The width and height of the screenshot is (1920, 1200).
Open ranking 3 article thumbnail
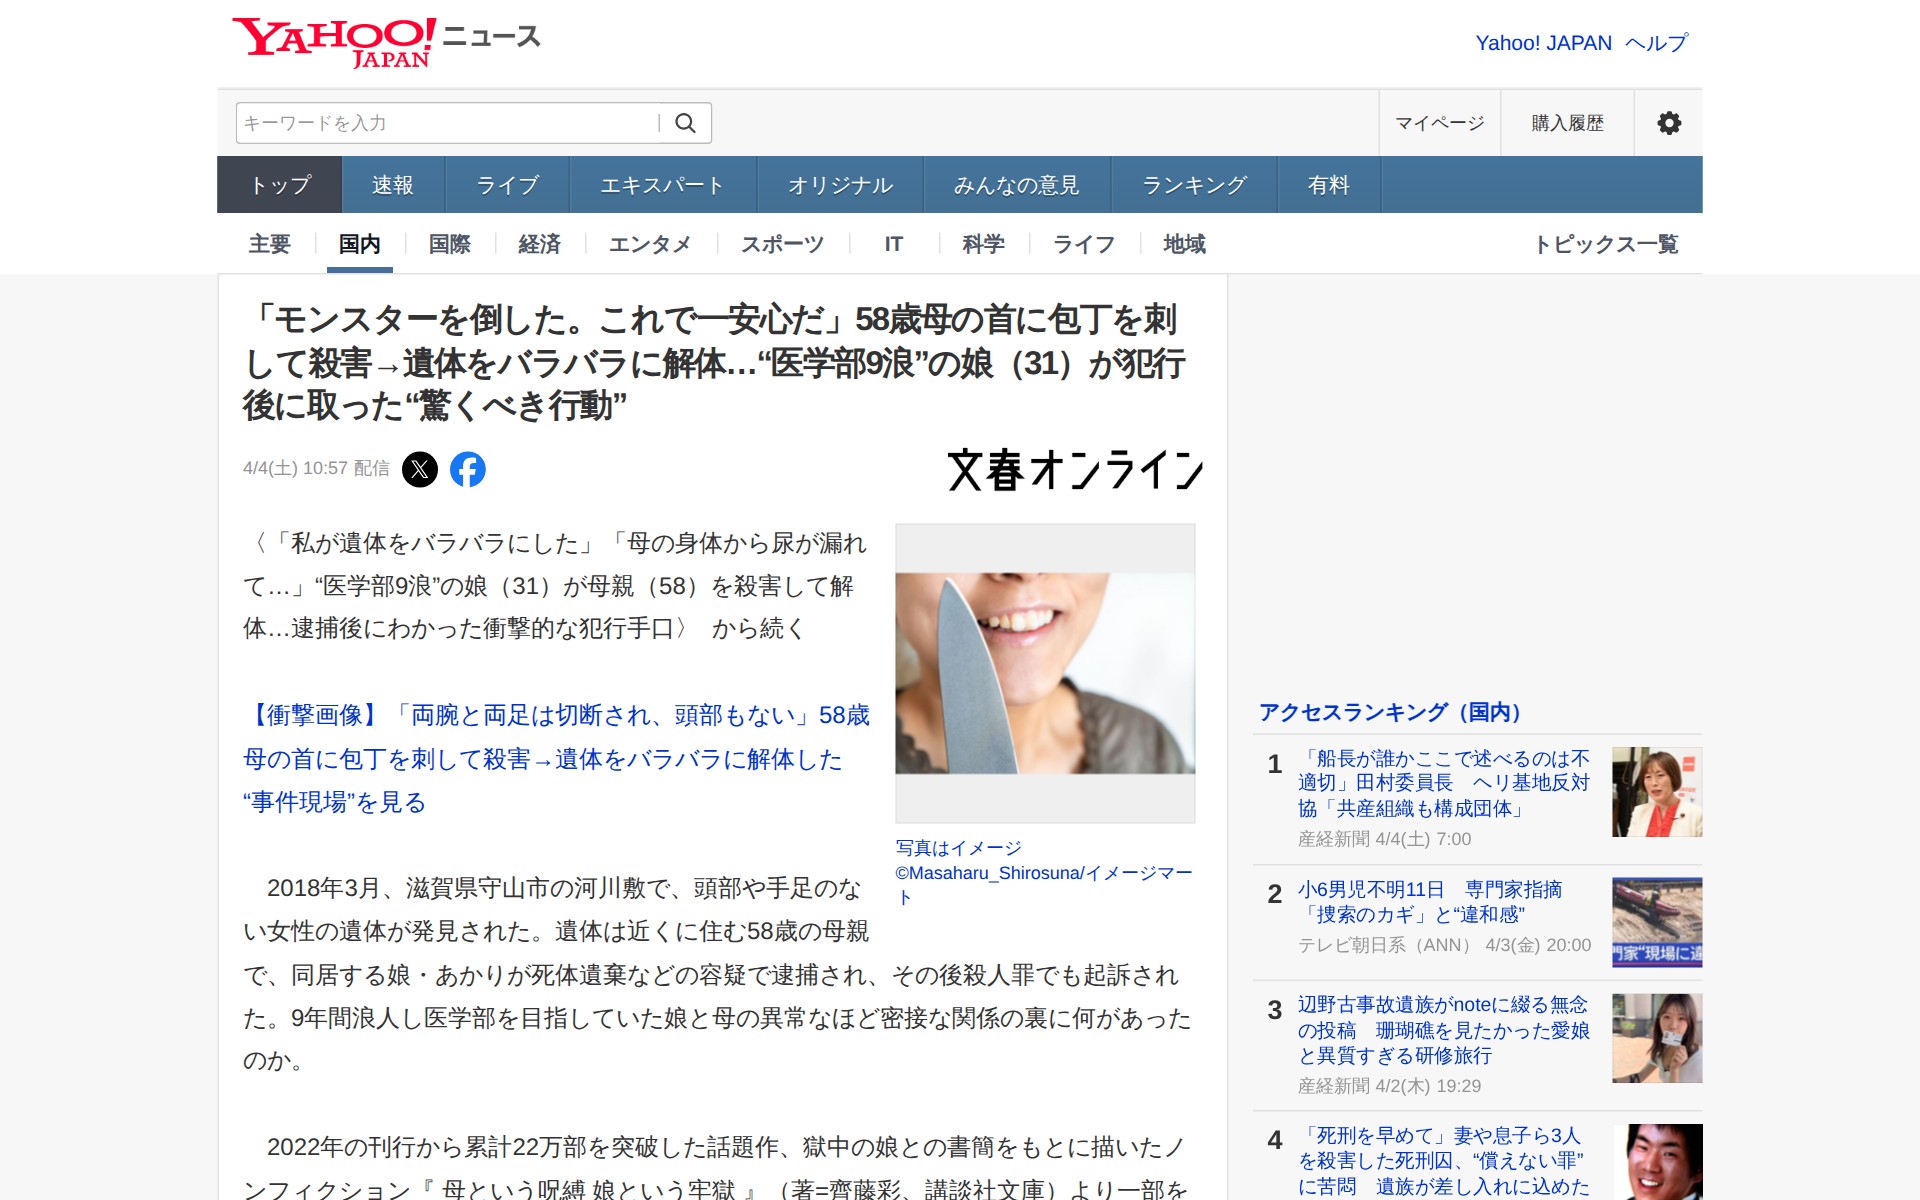[1656, 1038]
